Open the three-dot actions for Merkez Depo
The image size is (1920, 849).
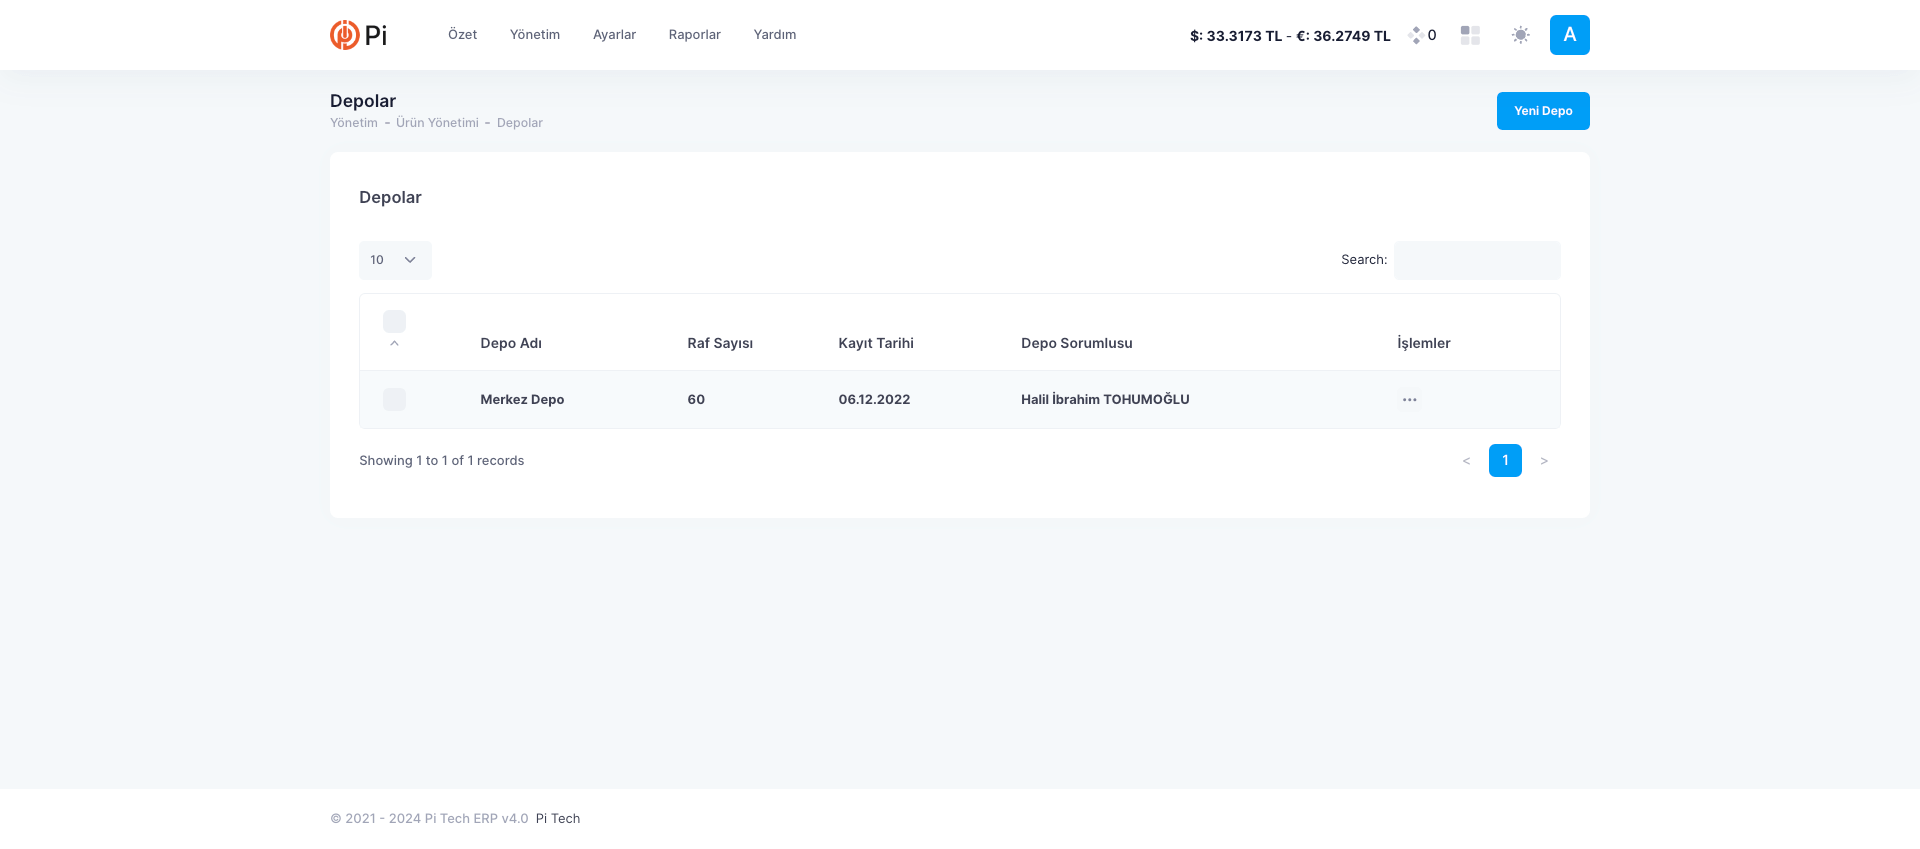point(1409,400)
